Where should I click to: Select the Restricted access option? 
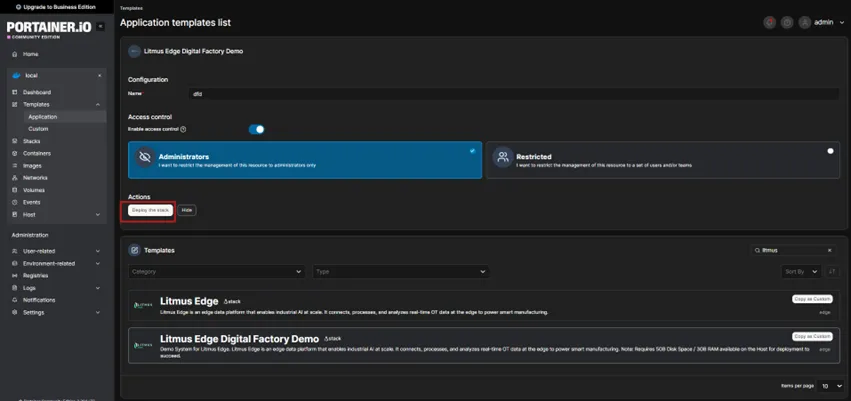tap(663, 160)
